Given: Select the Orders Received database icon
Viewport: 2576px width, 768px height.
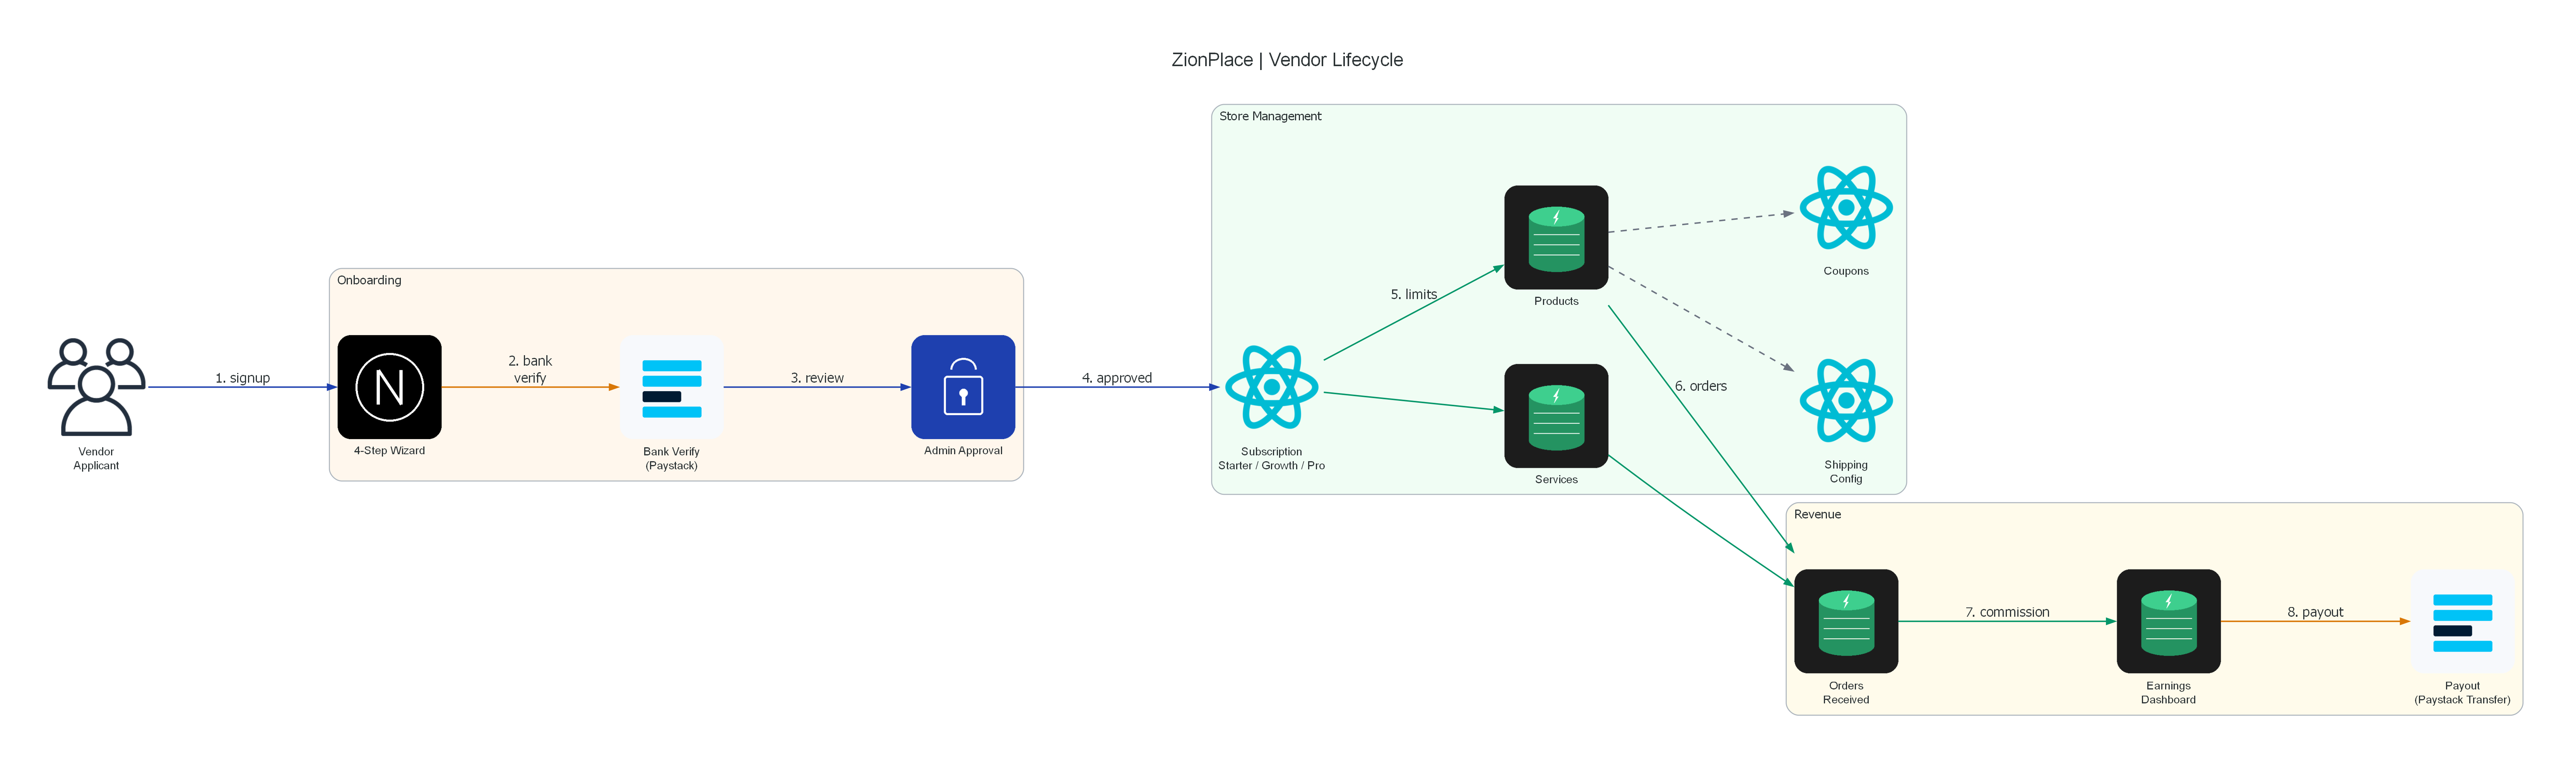Looking at the screenshot, I should pyautogui.click(x=1846, y=621).
